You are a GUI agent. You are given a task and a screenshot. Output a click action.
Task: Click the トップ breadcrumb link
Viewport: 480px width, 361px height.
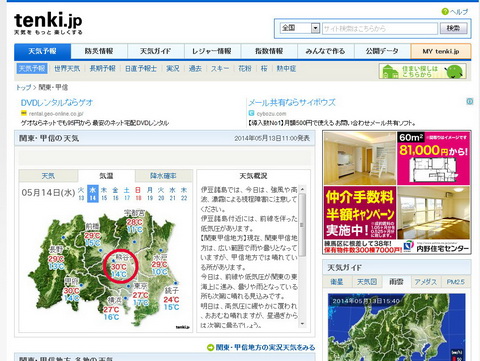coord(23,87)
